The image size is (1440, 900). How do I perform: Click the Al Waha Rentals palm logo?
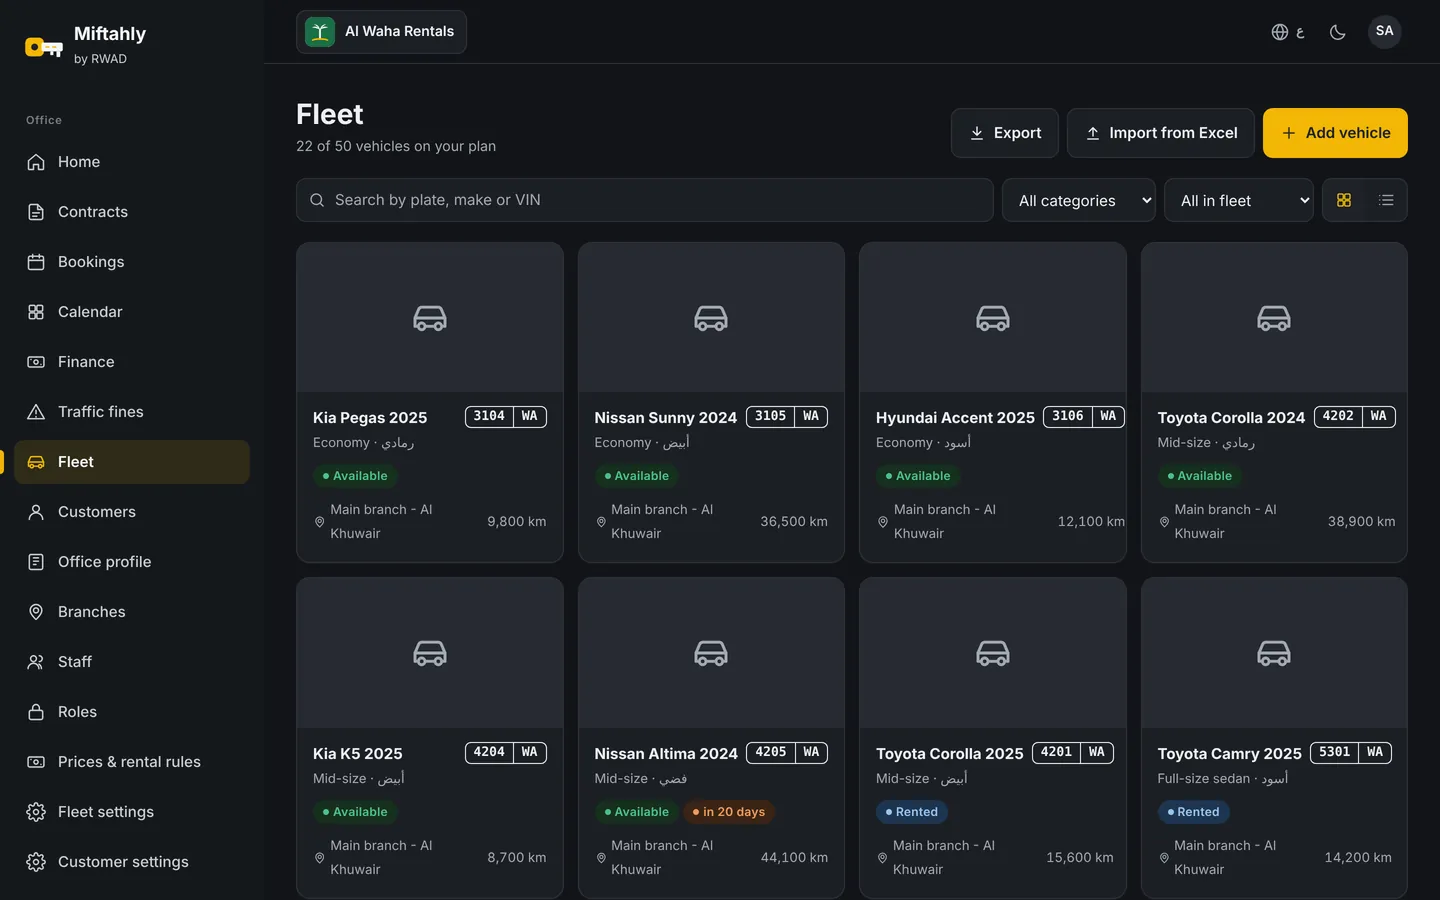320,32
